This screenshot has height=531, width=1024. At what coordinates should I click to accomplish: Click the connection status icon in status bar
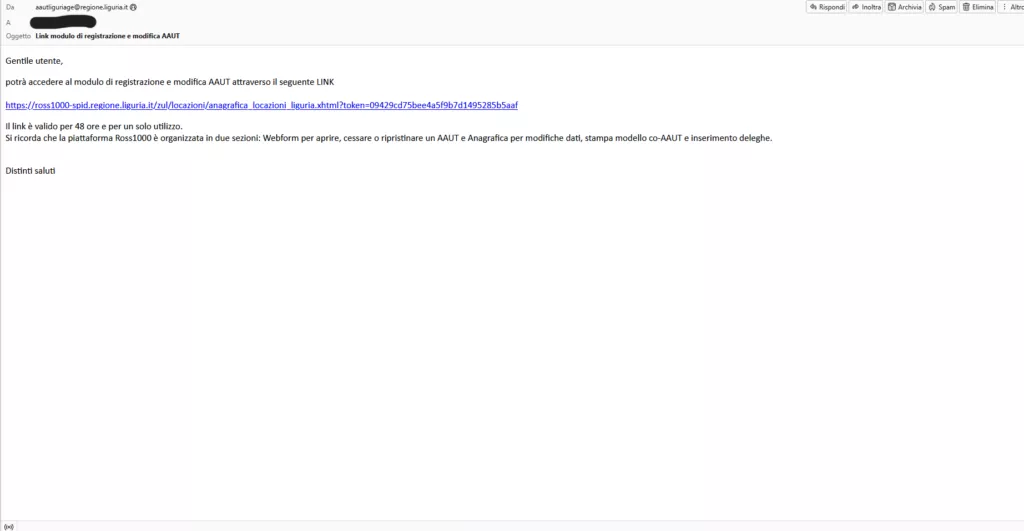coord(9,525)
